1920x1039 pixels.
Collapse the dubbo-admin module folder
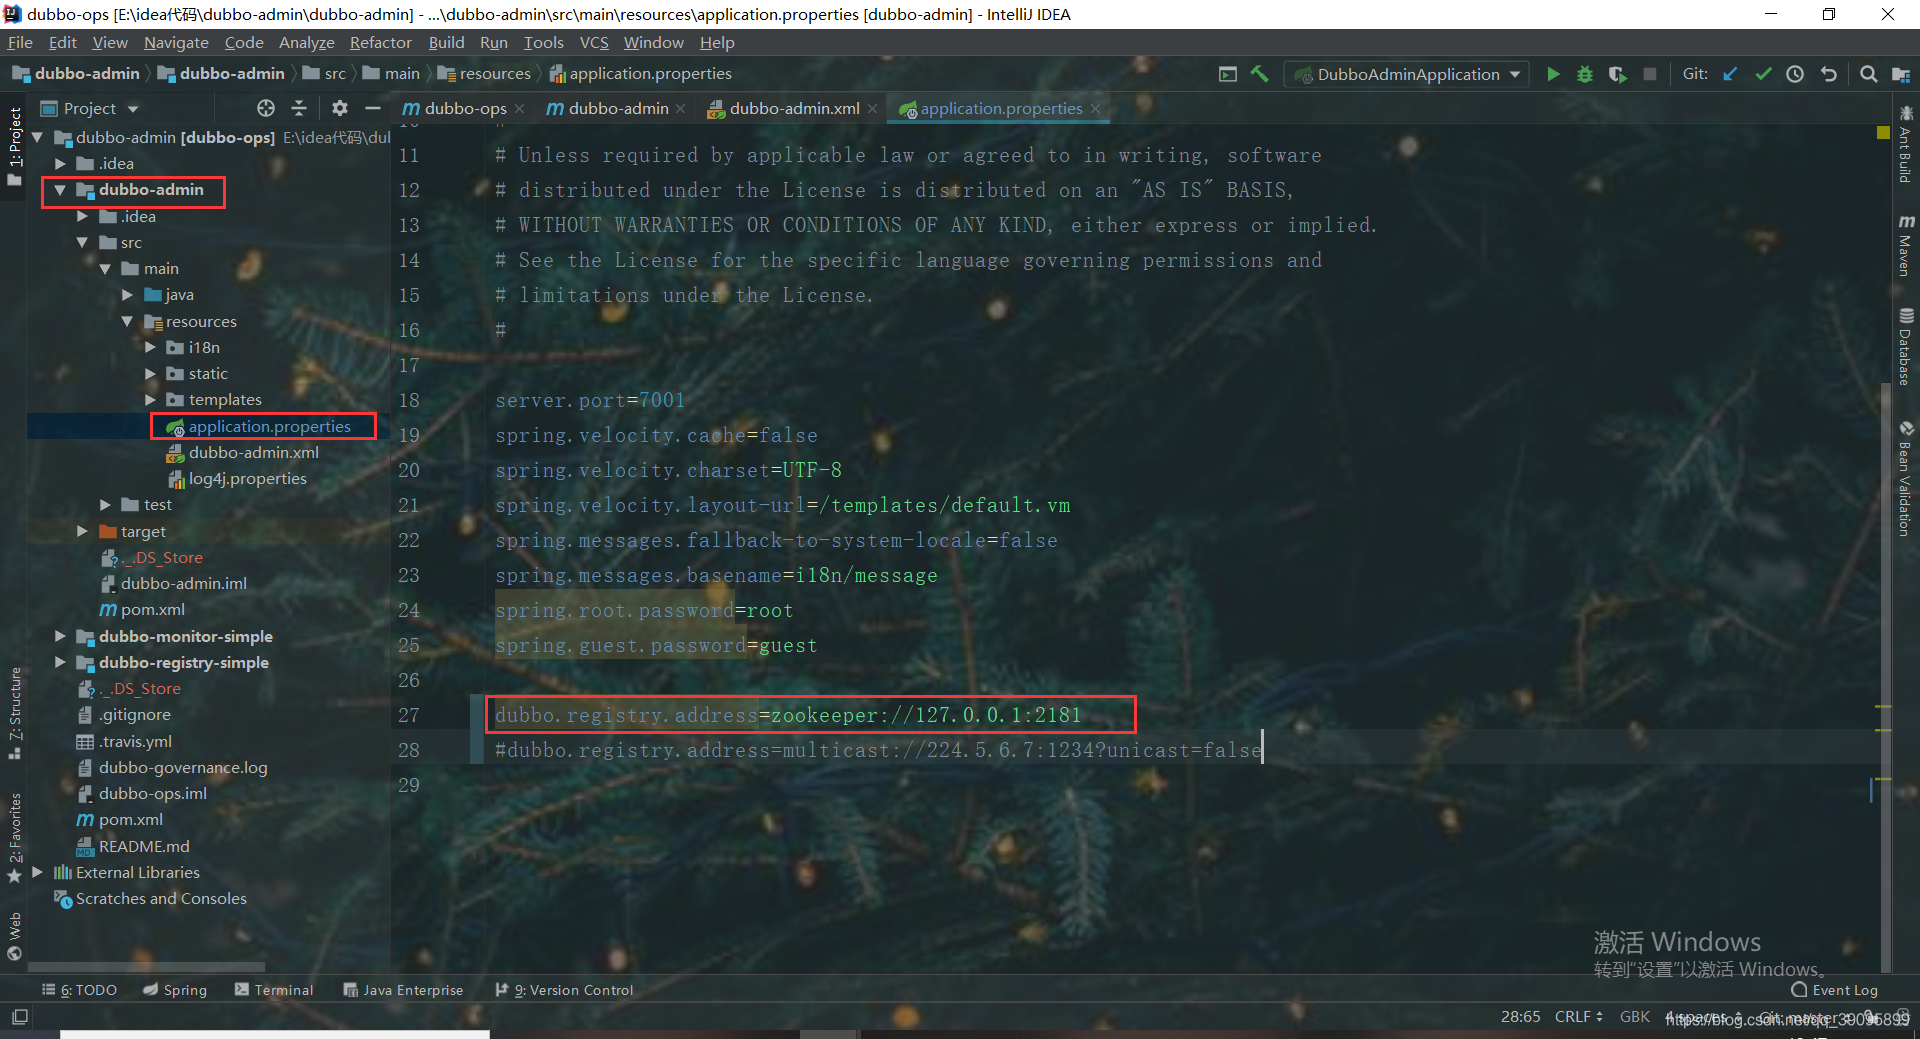[60, 190]
